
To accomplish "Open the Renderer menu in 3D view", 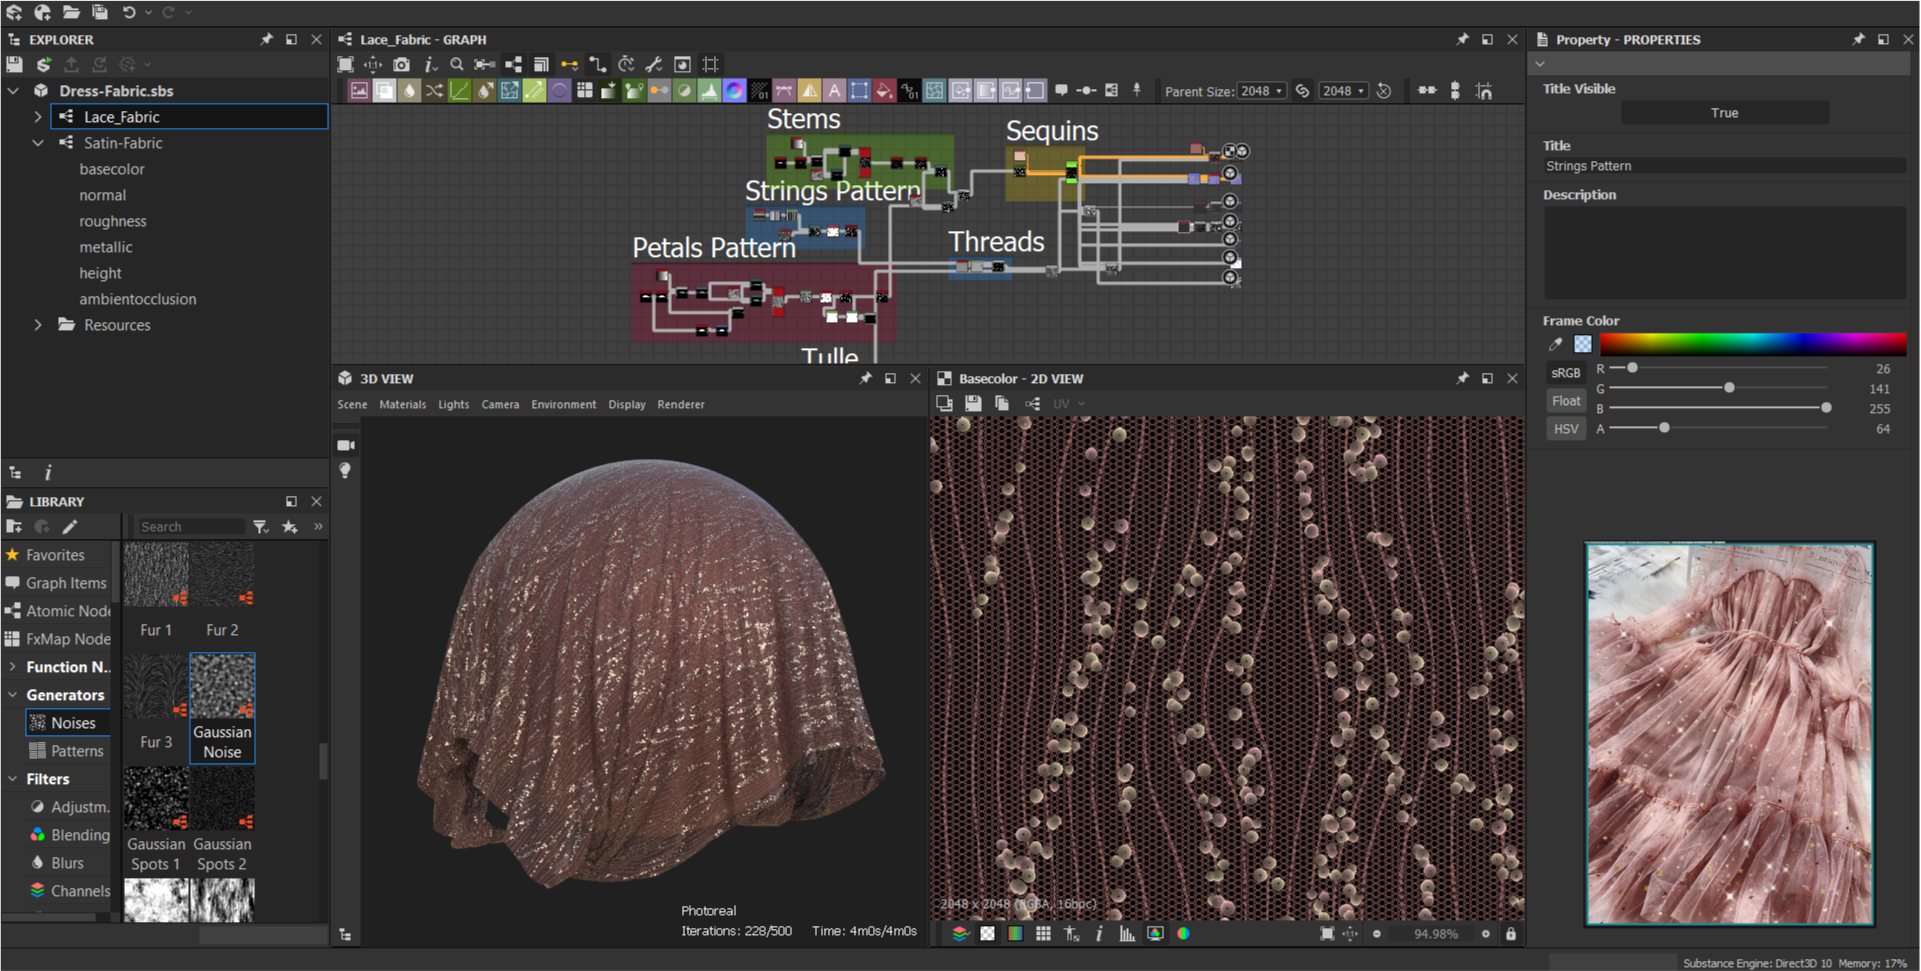I will pos(681,405).
